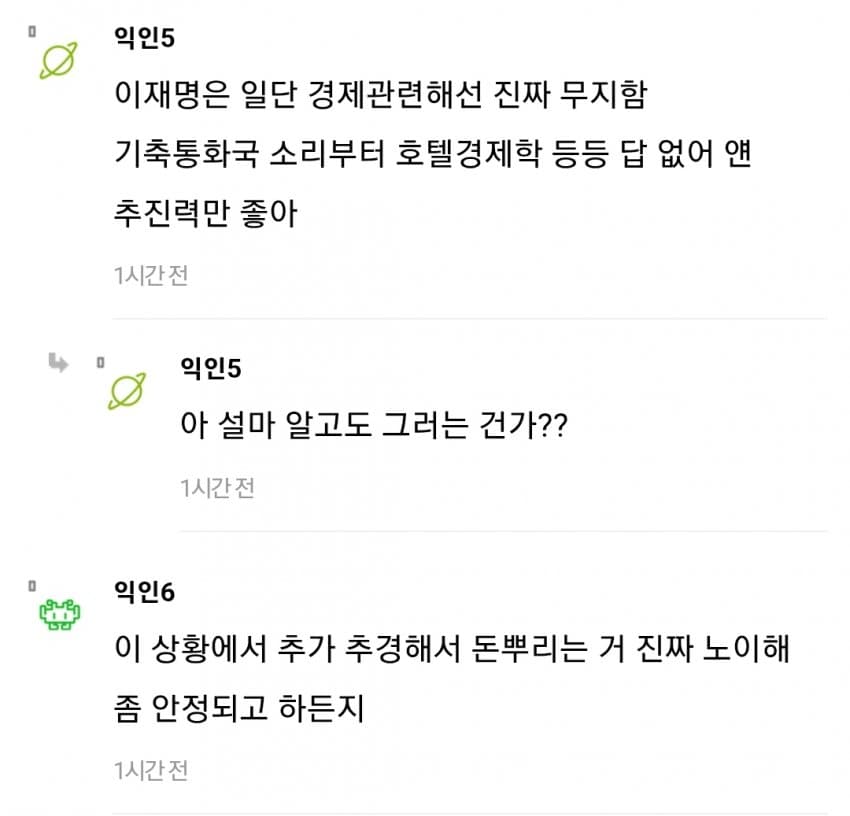
Task: Click the small gray marker beside the reply arrow
Action: pyautogui.click(x=100, y=359)
